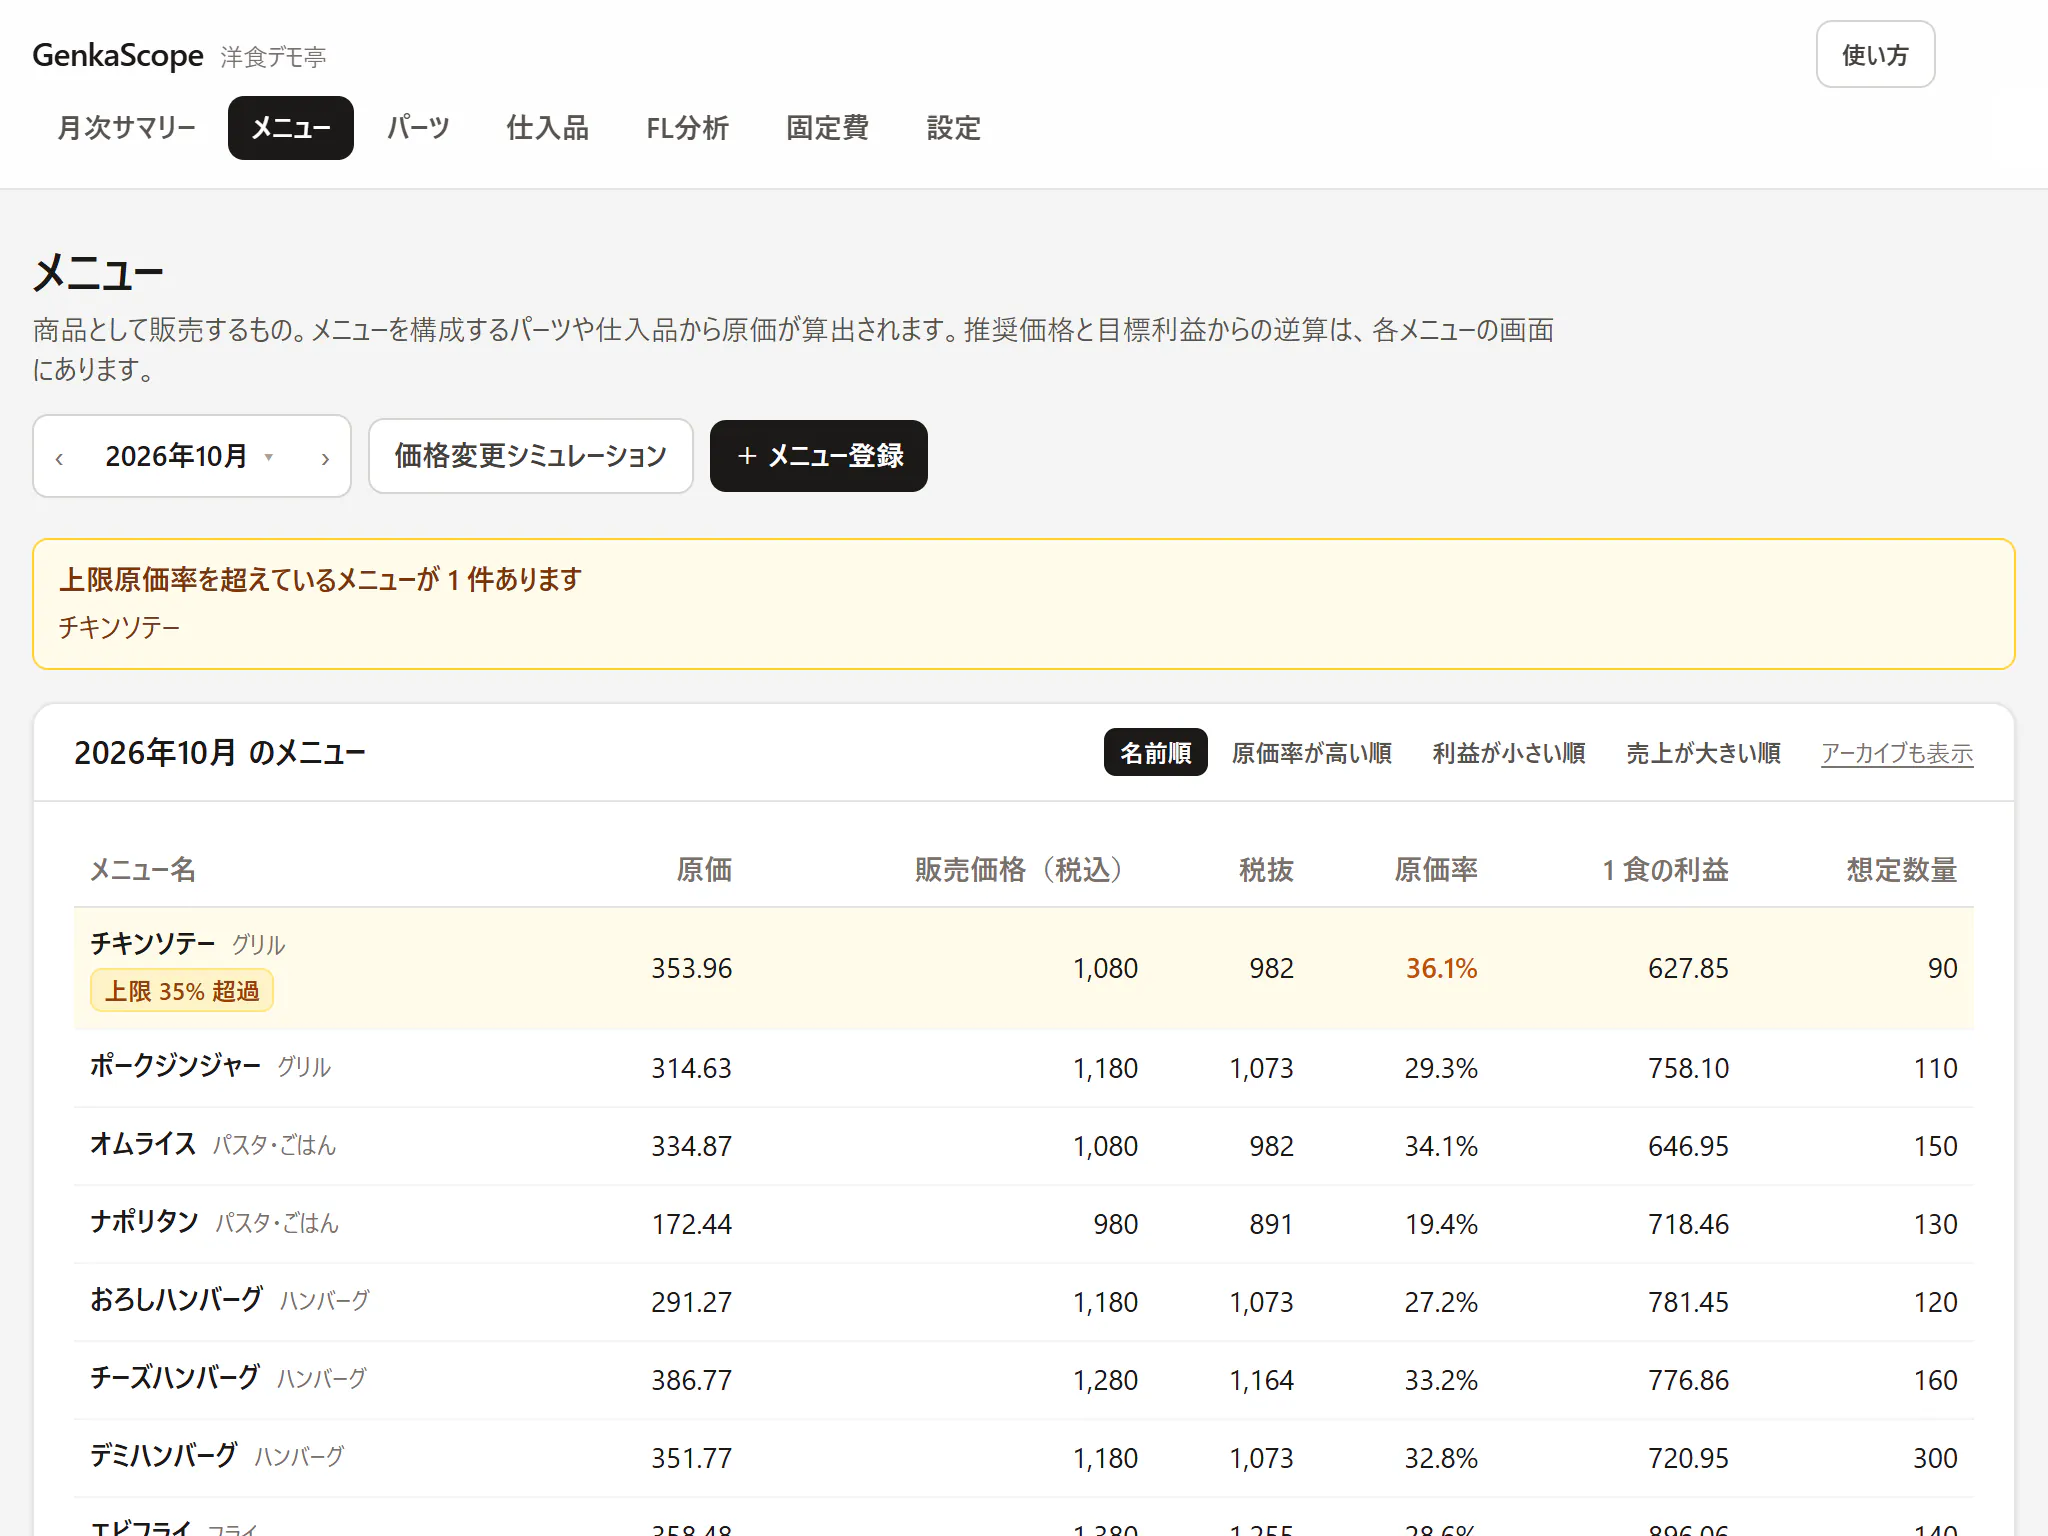Open the オムライス menu row

[x=1024, y=1146]
